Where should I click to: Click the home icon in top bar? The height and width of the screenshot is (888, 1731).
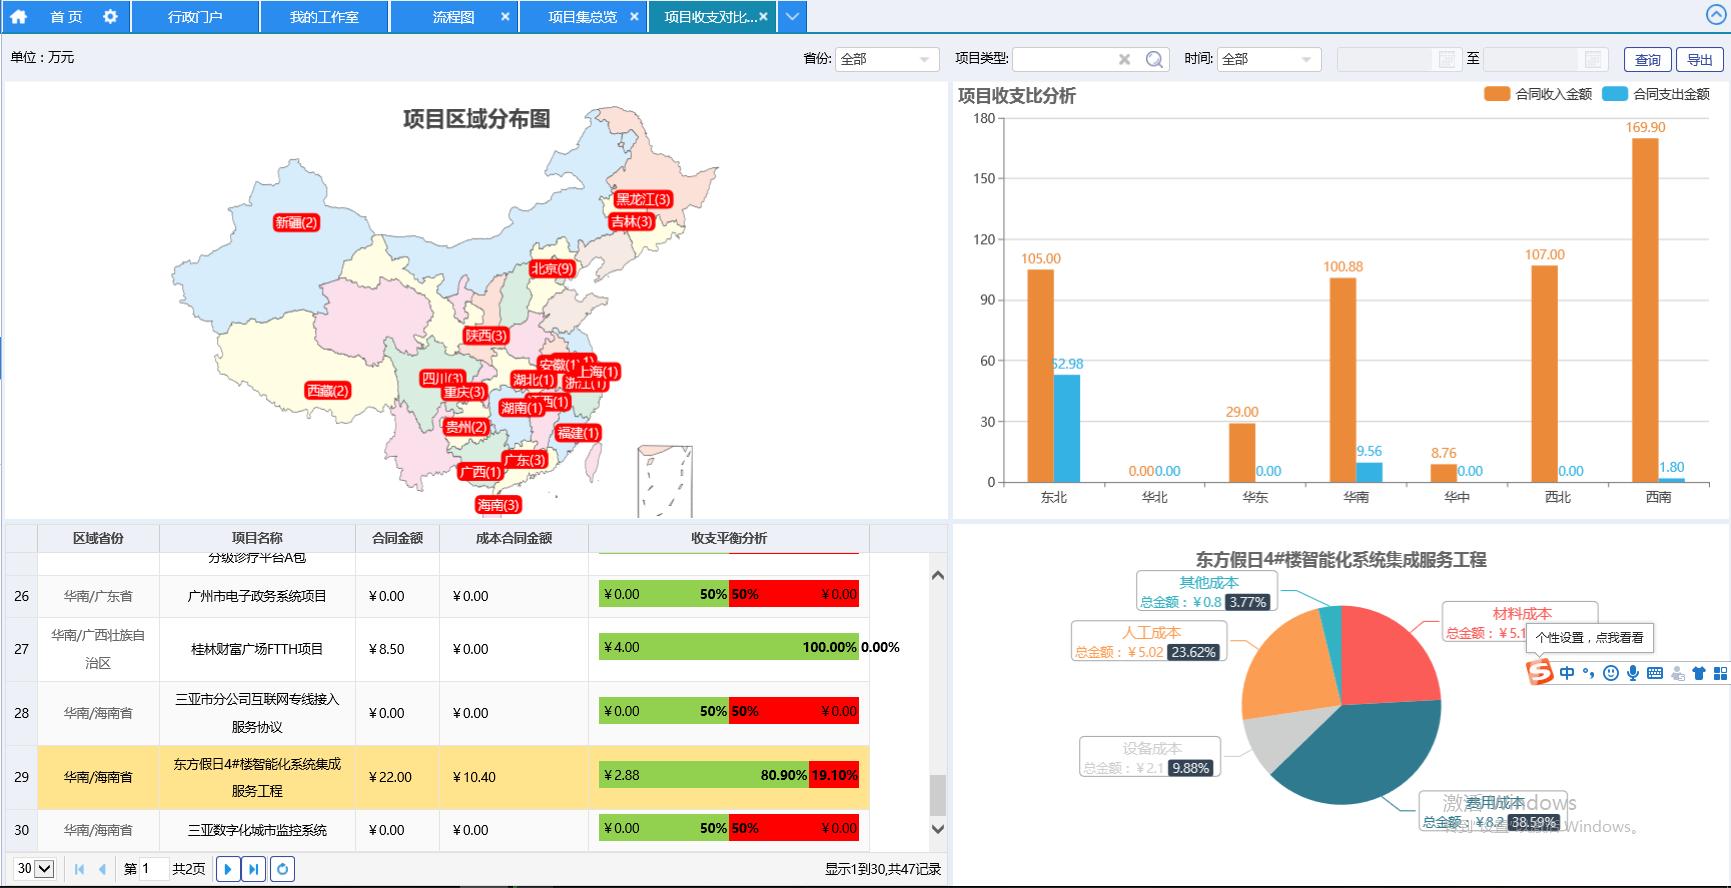[x=19, y=16]
